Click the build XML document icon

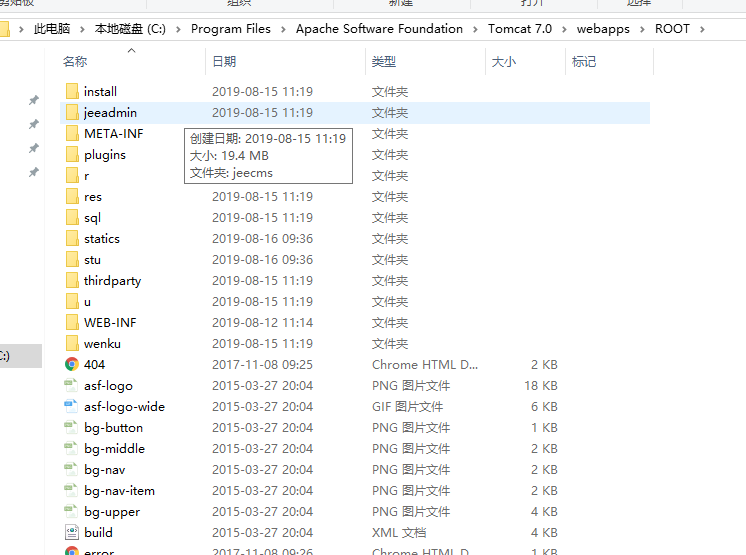(72, 533)
